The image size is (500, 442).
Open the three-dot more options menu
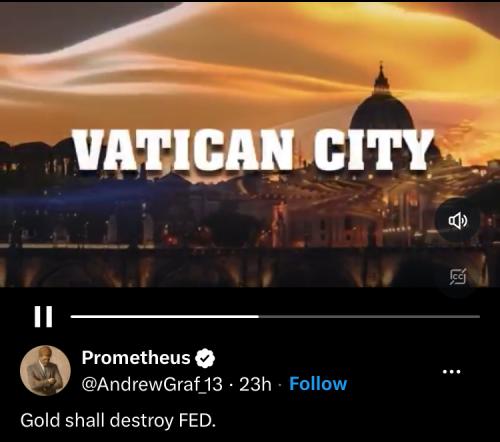[452, 371]
